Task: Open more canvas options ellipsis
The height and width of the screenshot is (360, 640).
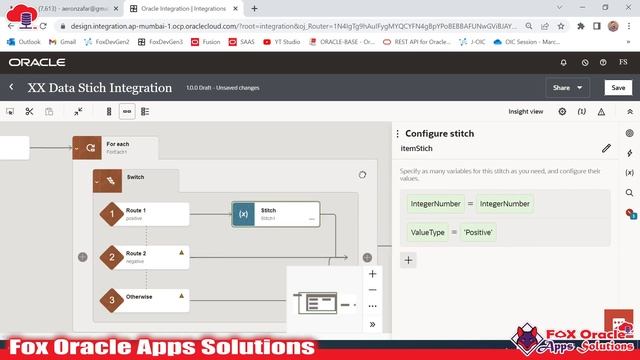Action: [x=372, y=306]
